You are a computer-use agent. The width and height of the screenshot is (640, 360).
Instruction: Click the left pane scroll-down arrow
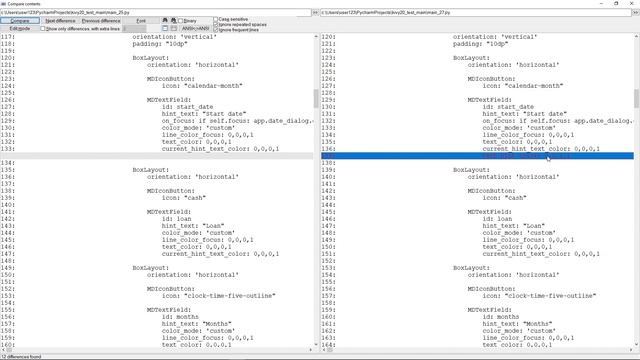click(x=316, y=345)
